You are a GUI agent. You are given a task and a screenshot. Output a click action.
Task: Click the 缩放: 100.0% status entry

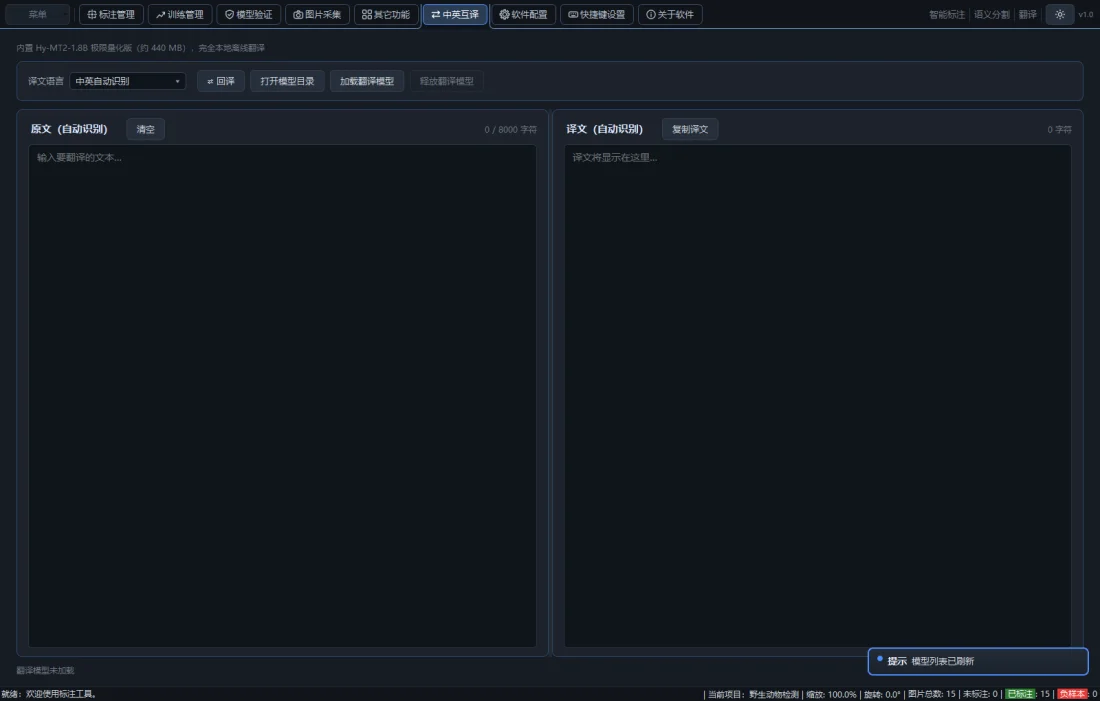831,695
